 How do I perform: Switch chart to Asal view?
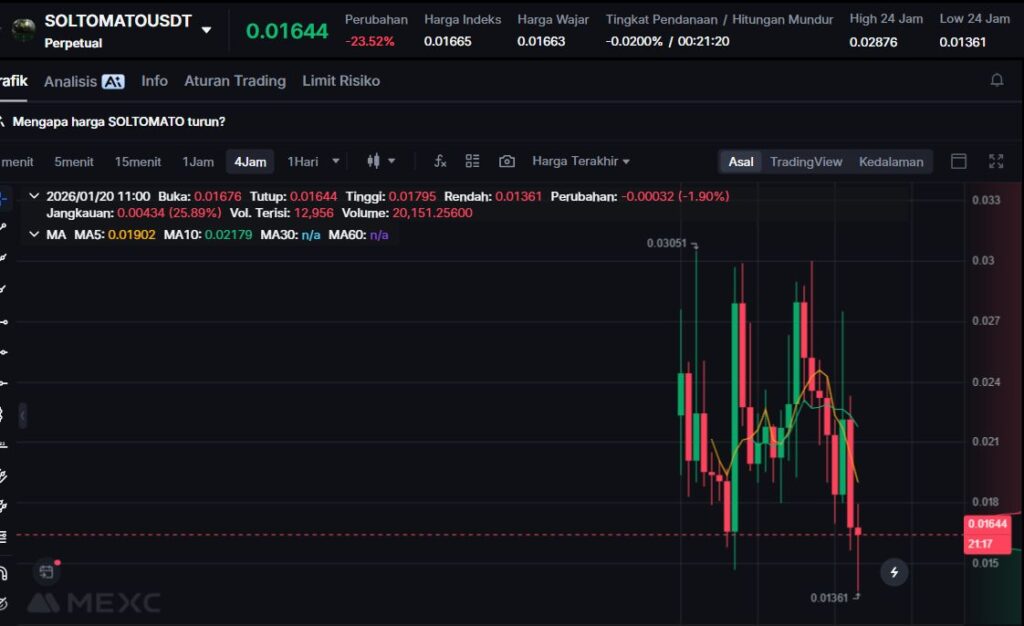coord(741,161)
